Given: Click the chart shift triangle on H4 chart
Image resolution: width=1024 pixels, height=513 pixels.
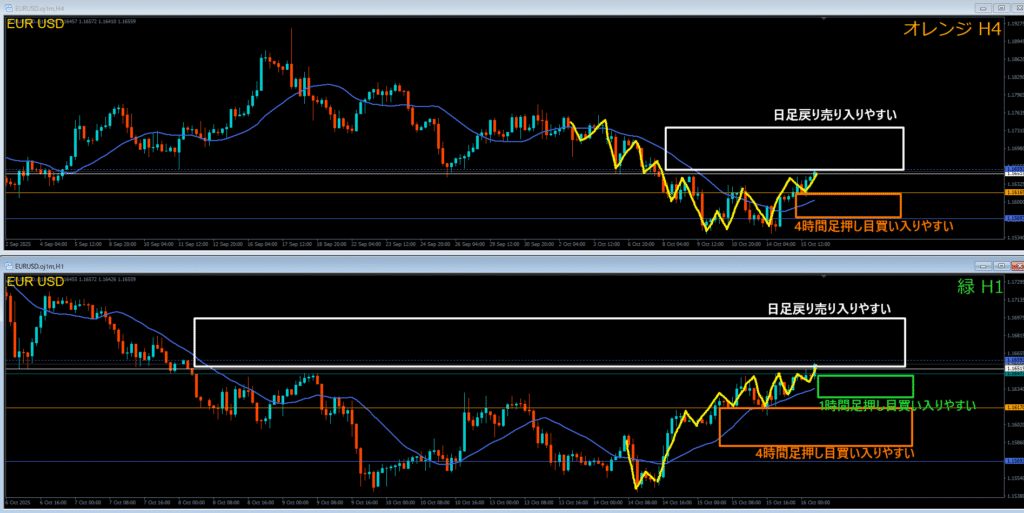Looking at the screenshot, I should click(x=824, y=19).
